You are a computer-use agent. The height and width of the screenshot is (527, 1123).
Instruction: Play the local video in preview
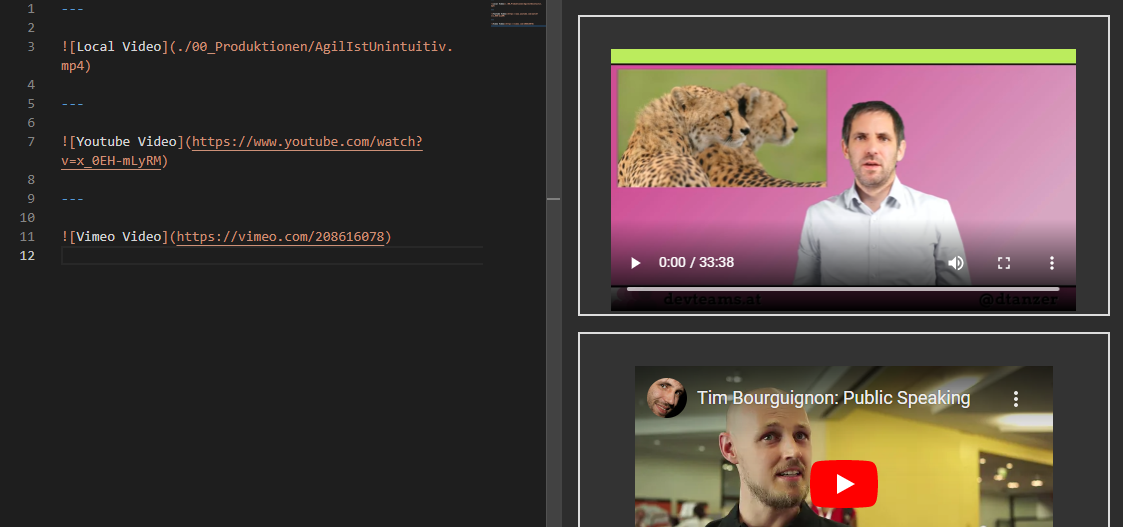[x=635, y=263]
